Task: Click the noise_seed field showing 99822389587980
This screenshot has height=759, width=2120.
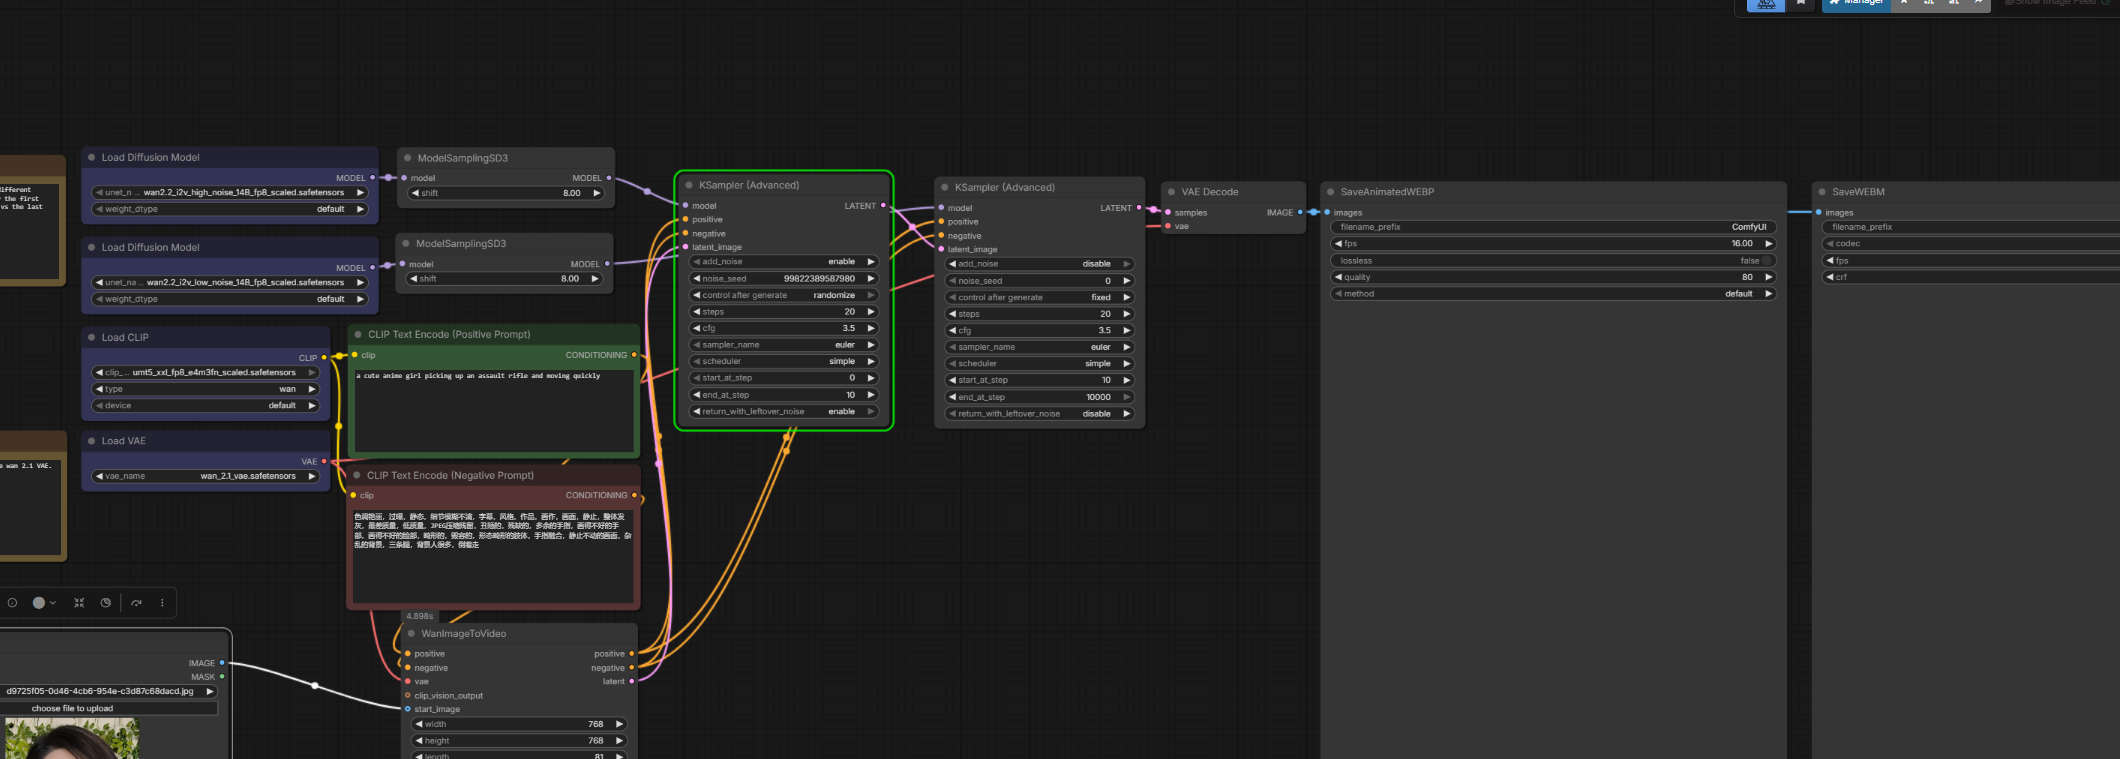Action: [x=784, y=279]
